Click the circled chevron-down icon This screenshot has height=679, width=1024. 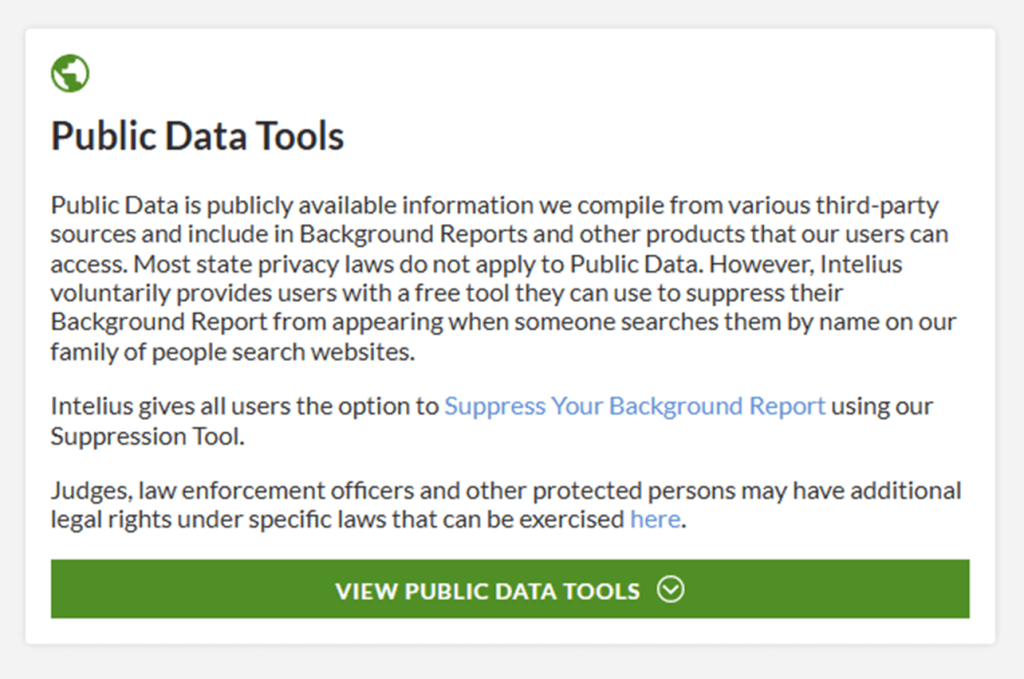pos(670,590)
